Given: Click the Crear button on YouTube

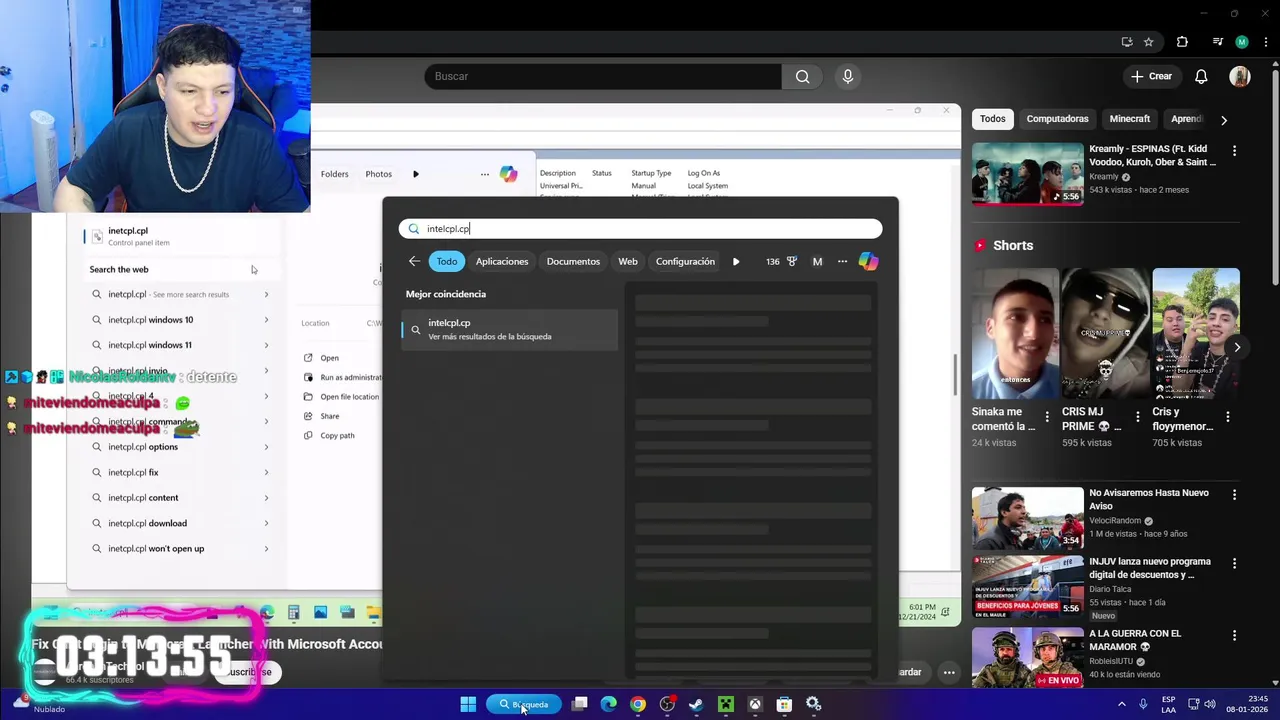Looking at the screenshot, I should pyautogui.click(x=1151, y=76).
